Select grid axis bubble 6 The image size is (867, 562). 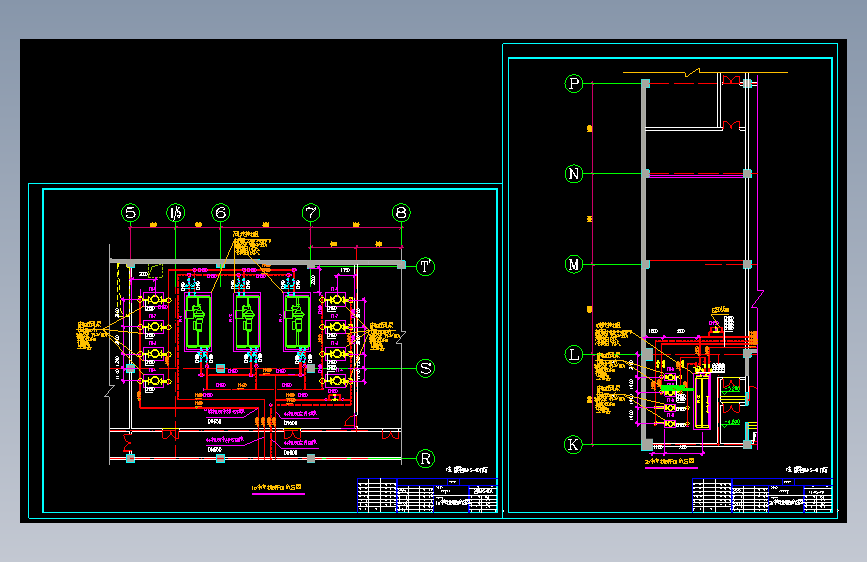coord(221,213)
